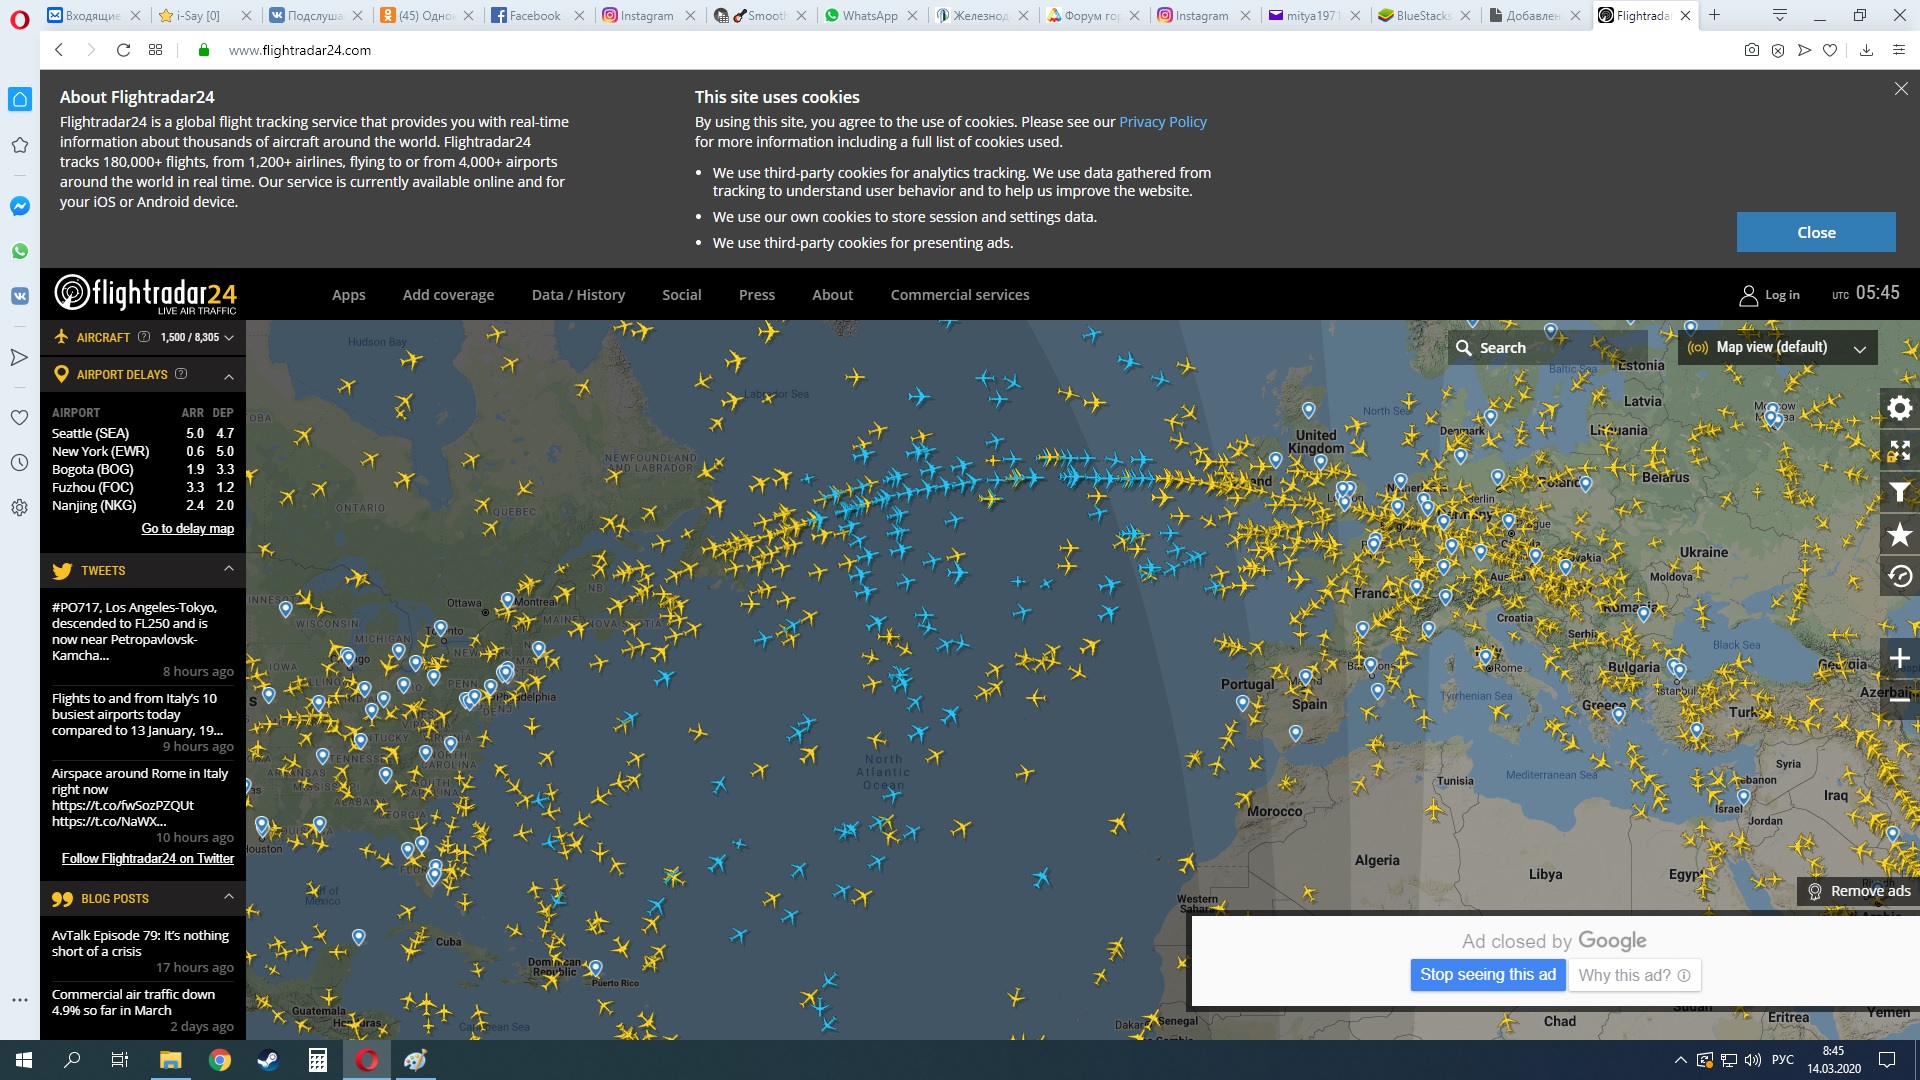Image resolution: width=1920 pixels, height=1080 pixels.
Task: Toggle fullscreen map view icon
Action: [1899, 450]
